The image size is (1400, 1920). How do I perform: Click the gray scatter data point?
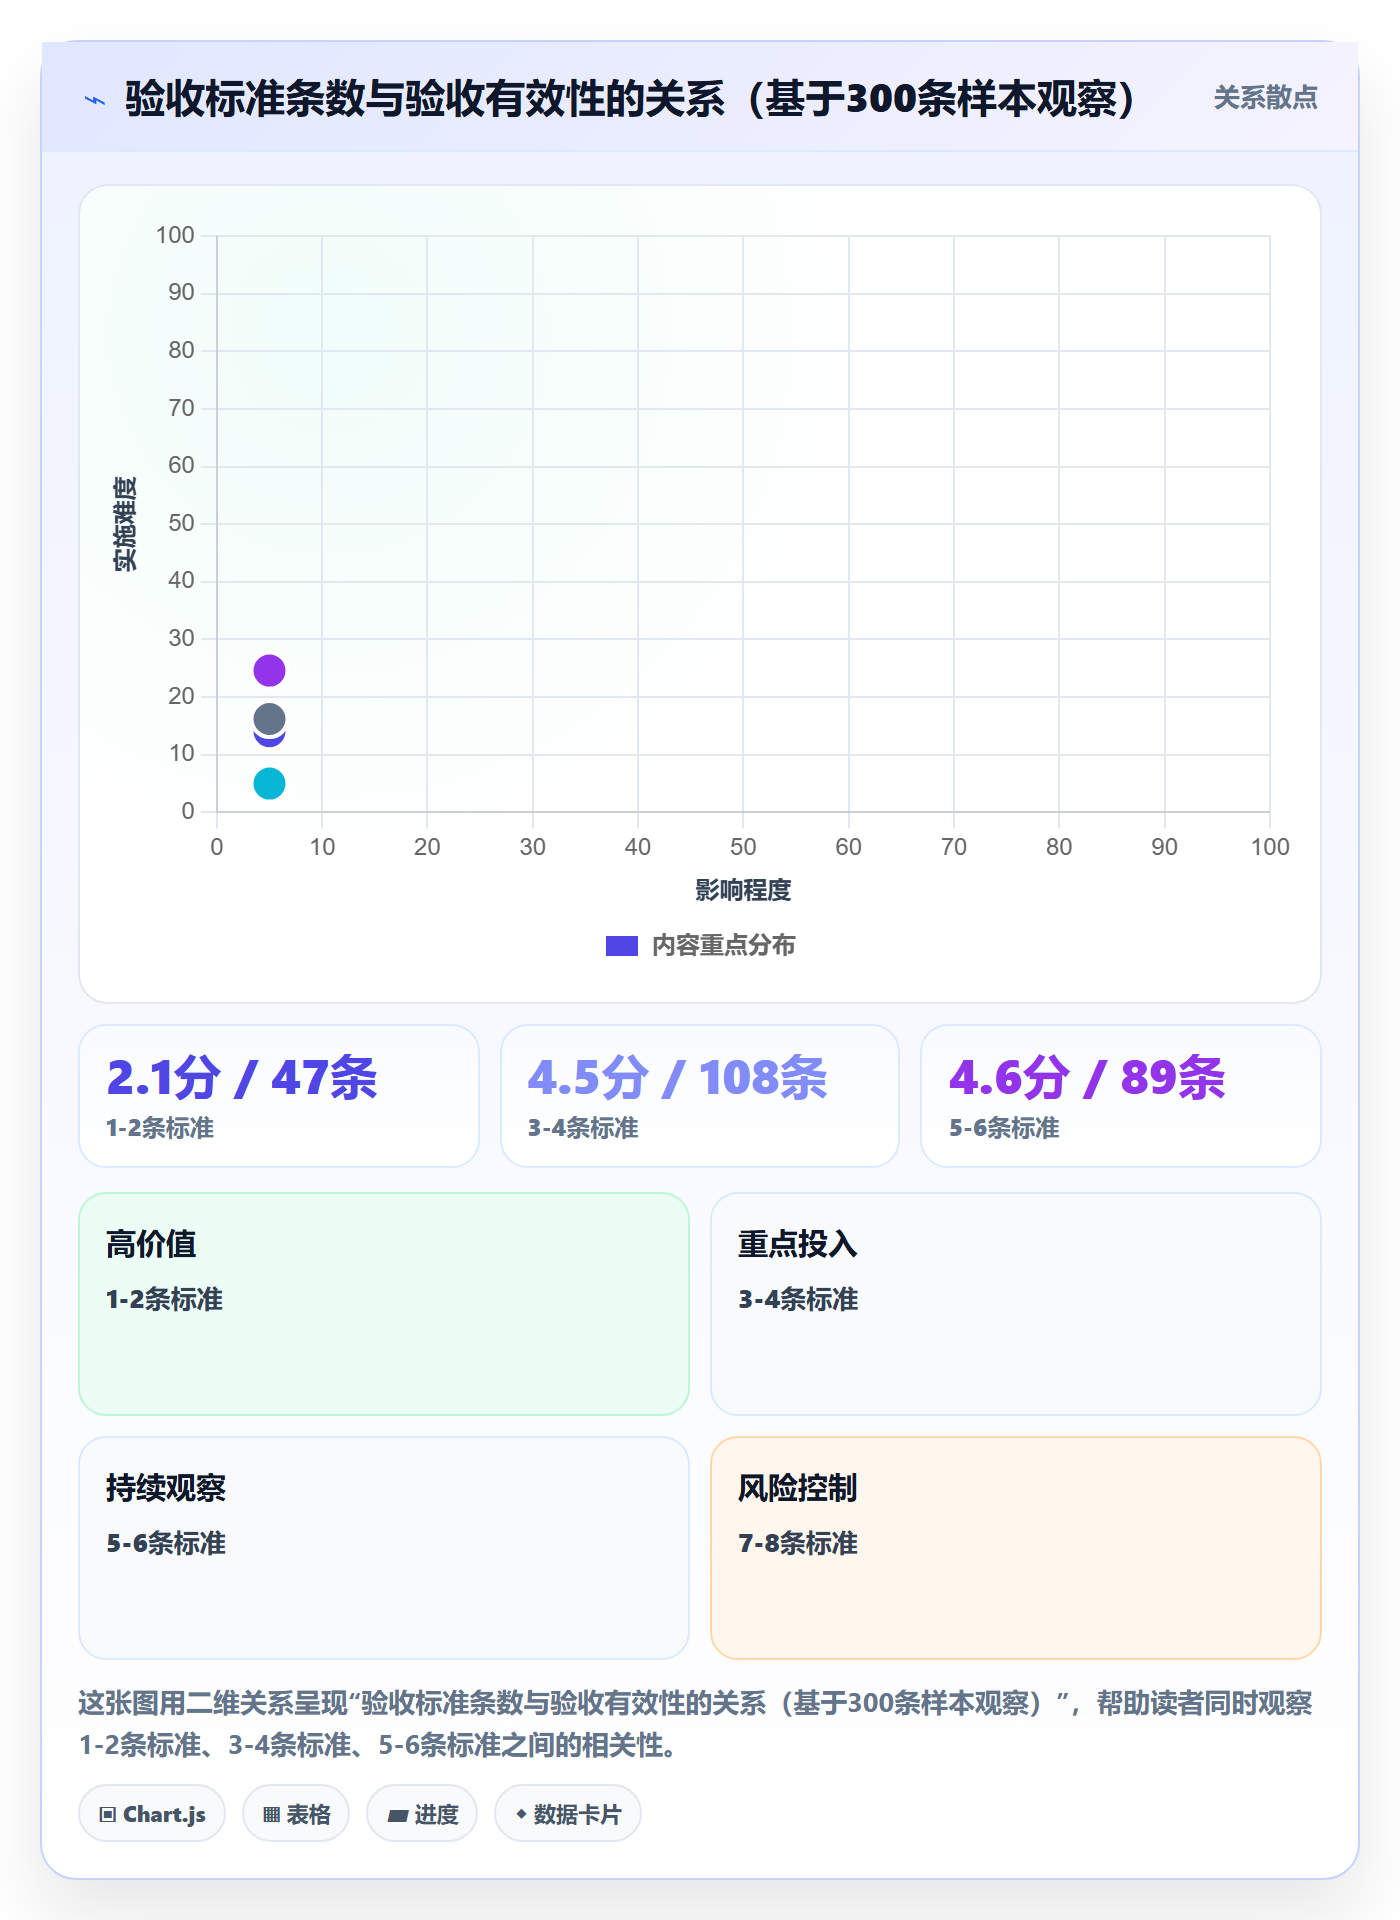(269, 718)
